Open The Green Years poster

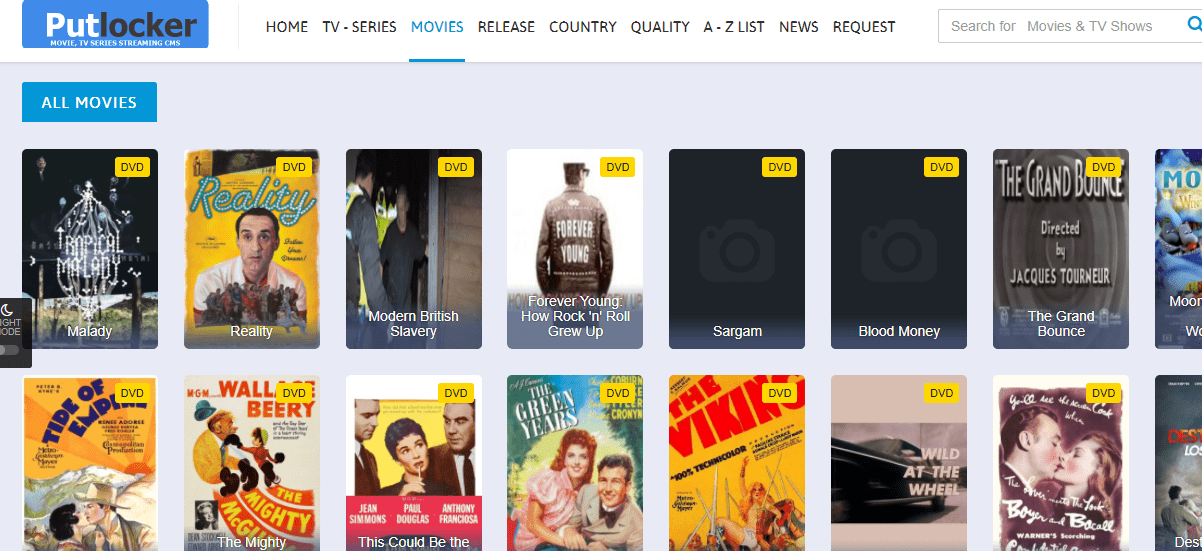(575, 463)
